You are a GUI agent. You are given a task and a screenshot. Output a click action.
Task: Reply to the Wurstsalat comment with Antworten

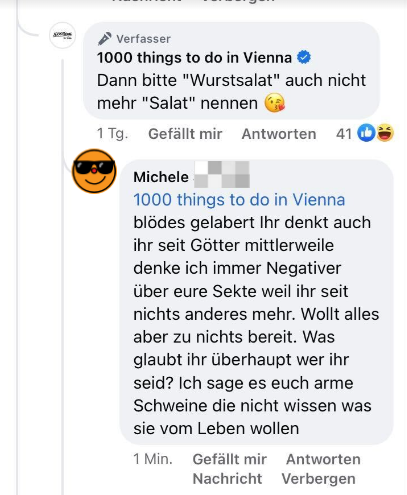pos(279,134)
